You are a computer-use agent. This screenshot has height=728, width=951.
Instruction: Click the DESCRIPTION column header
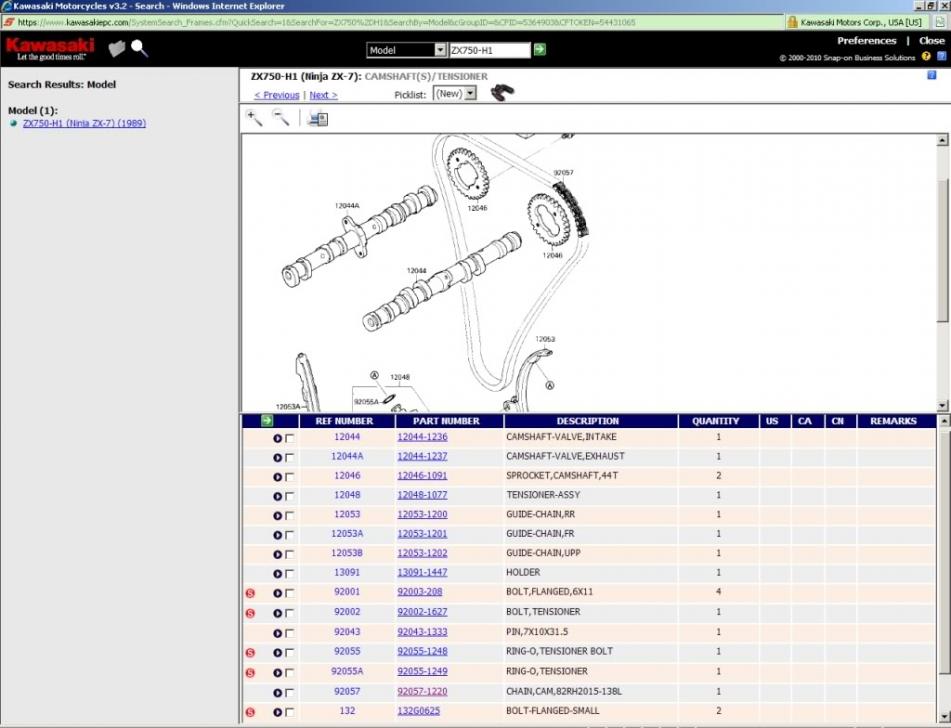click(x=588, y=421)
